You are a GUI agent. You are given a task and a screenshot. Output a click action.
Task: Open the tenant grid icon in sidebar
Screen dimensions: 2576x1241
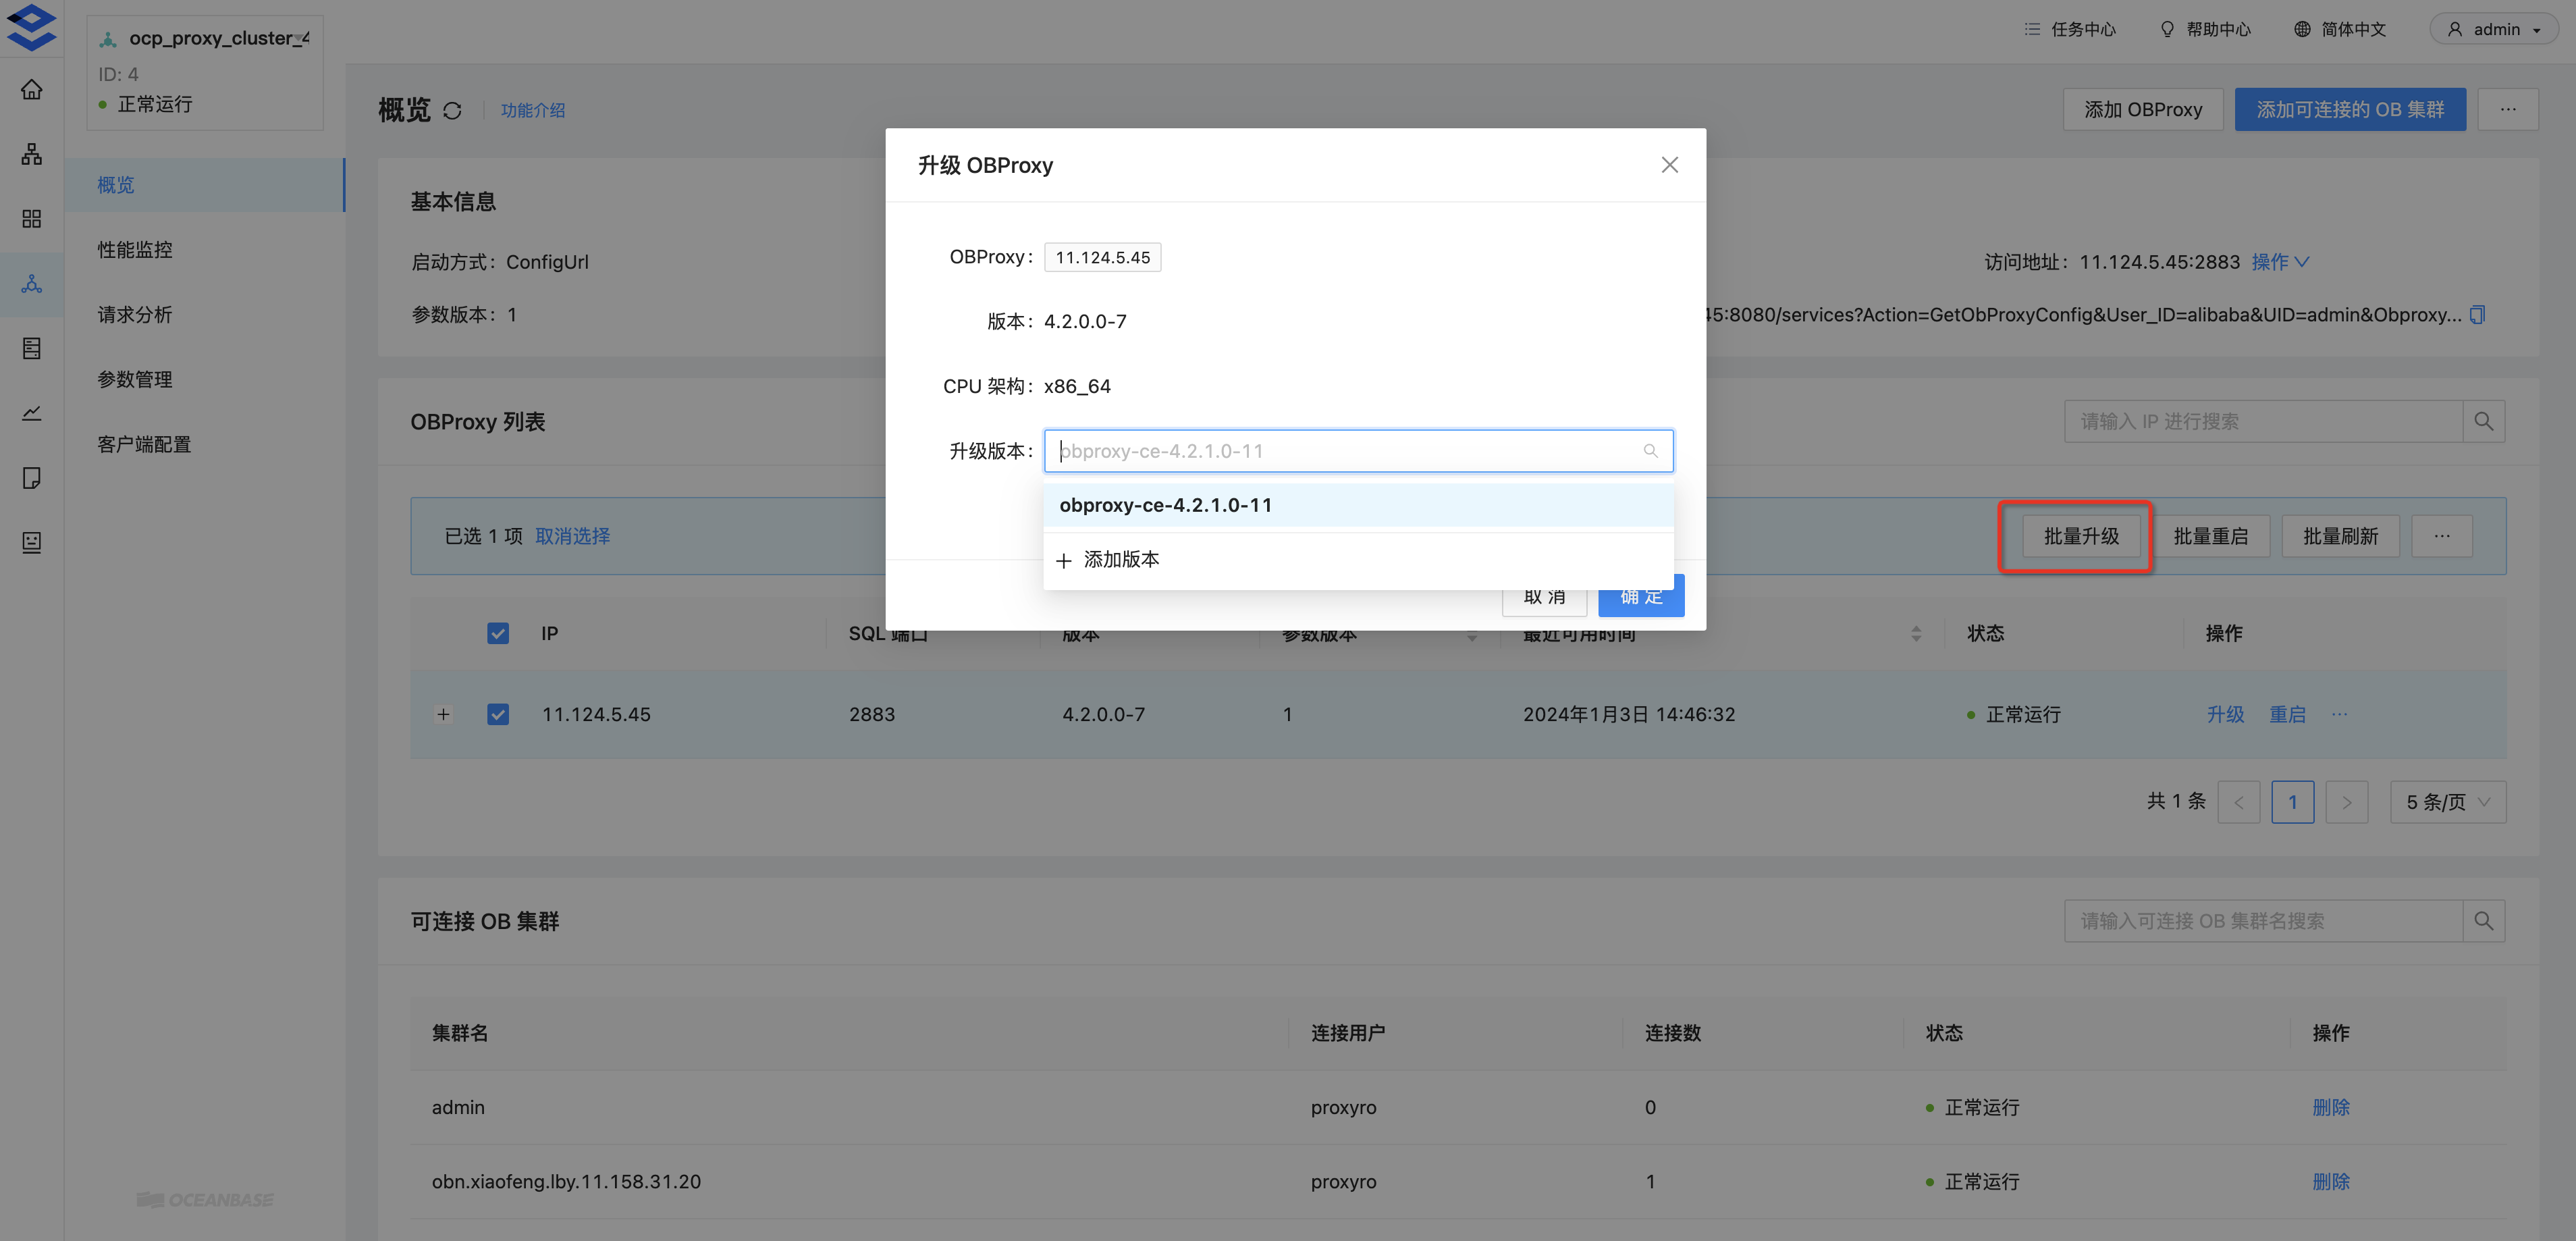pos(31,219)
